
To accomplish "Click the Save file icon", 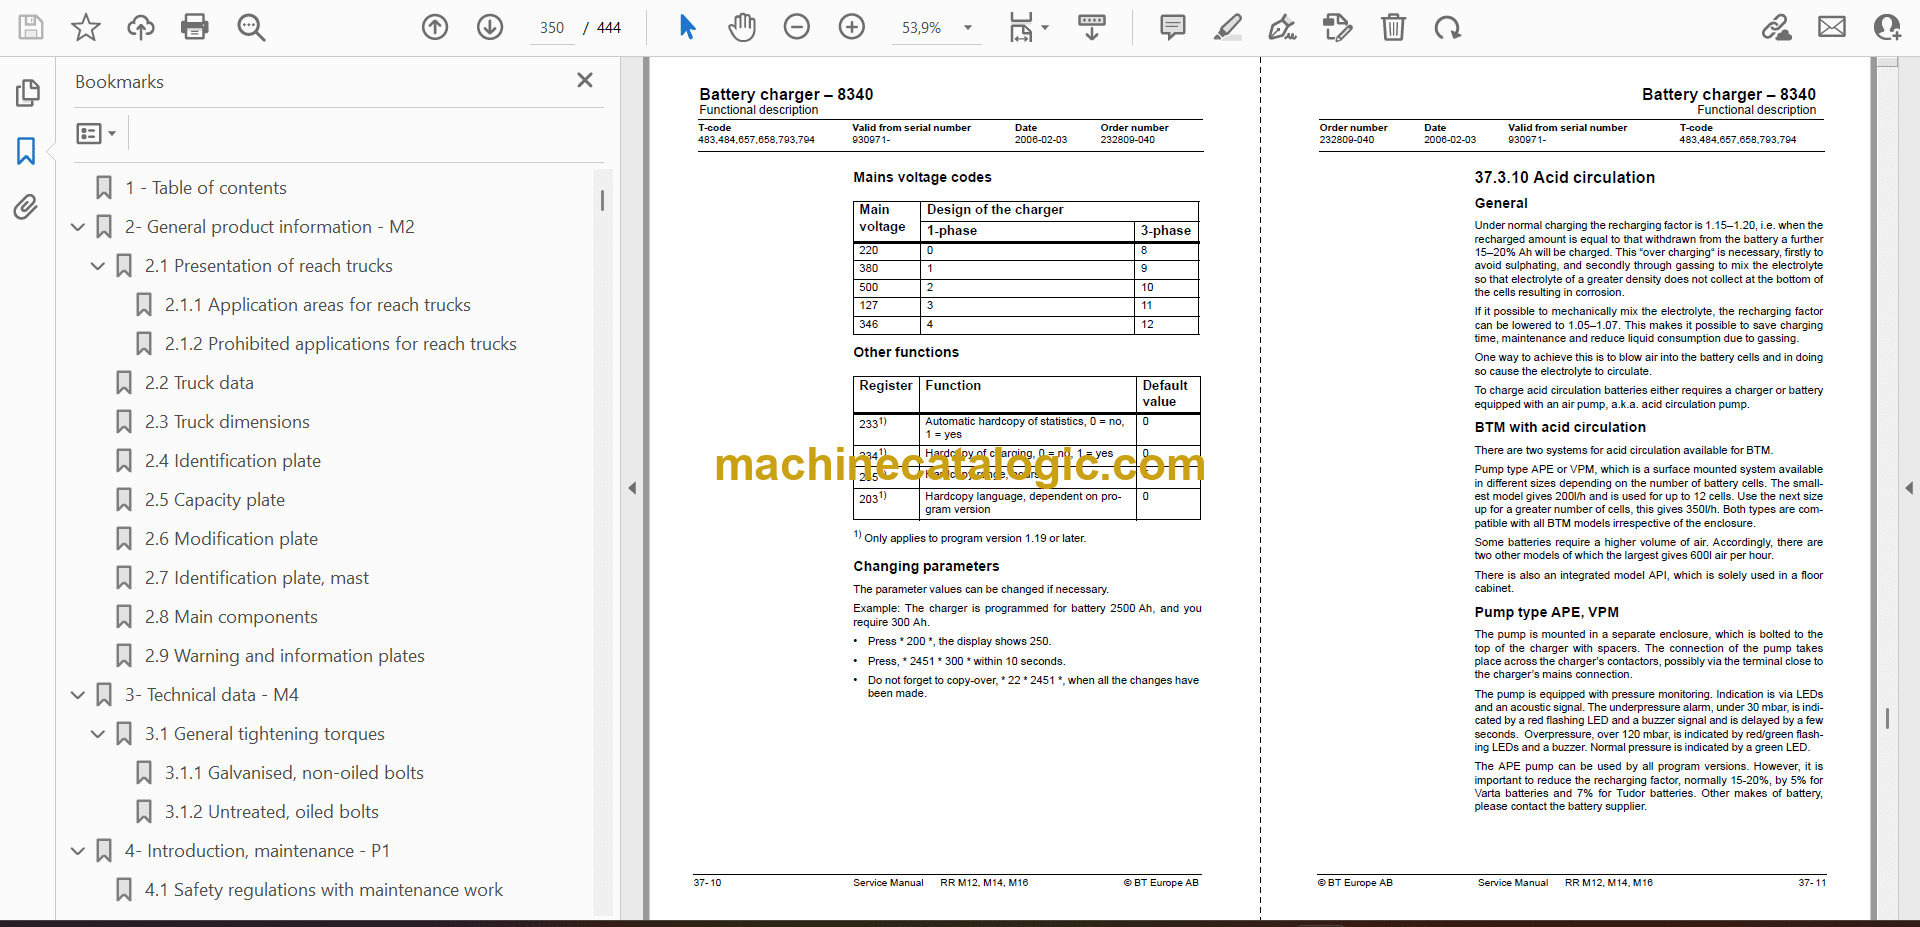I will click(31, 27).
